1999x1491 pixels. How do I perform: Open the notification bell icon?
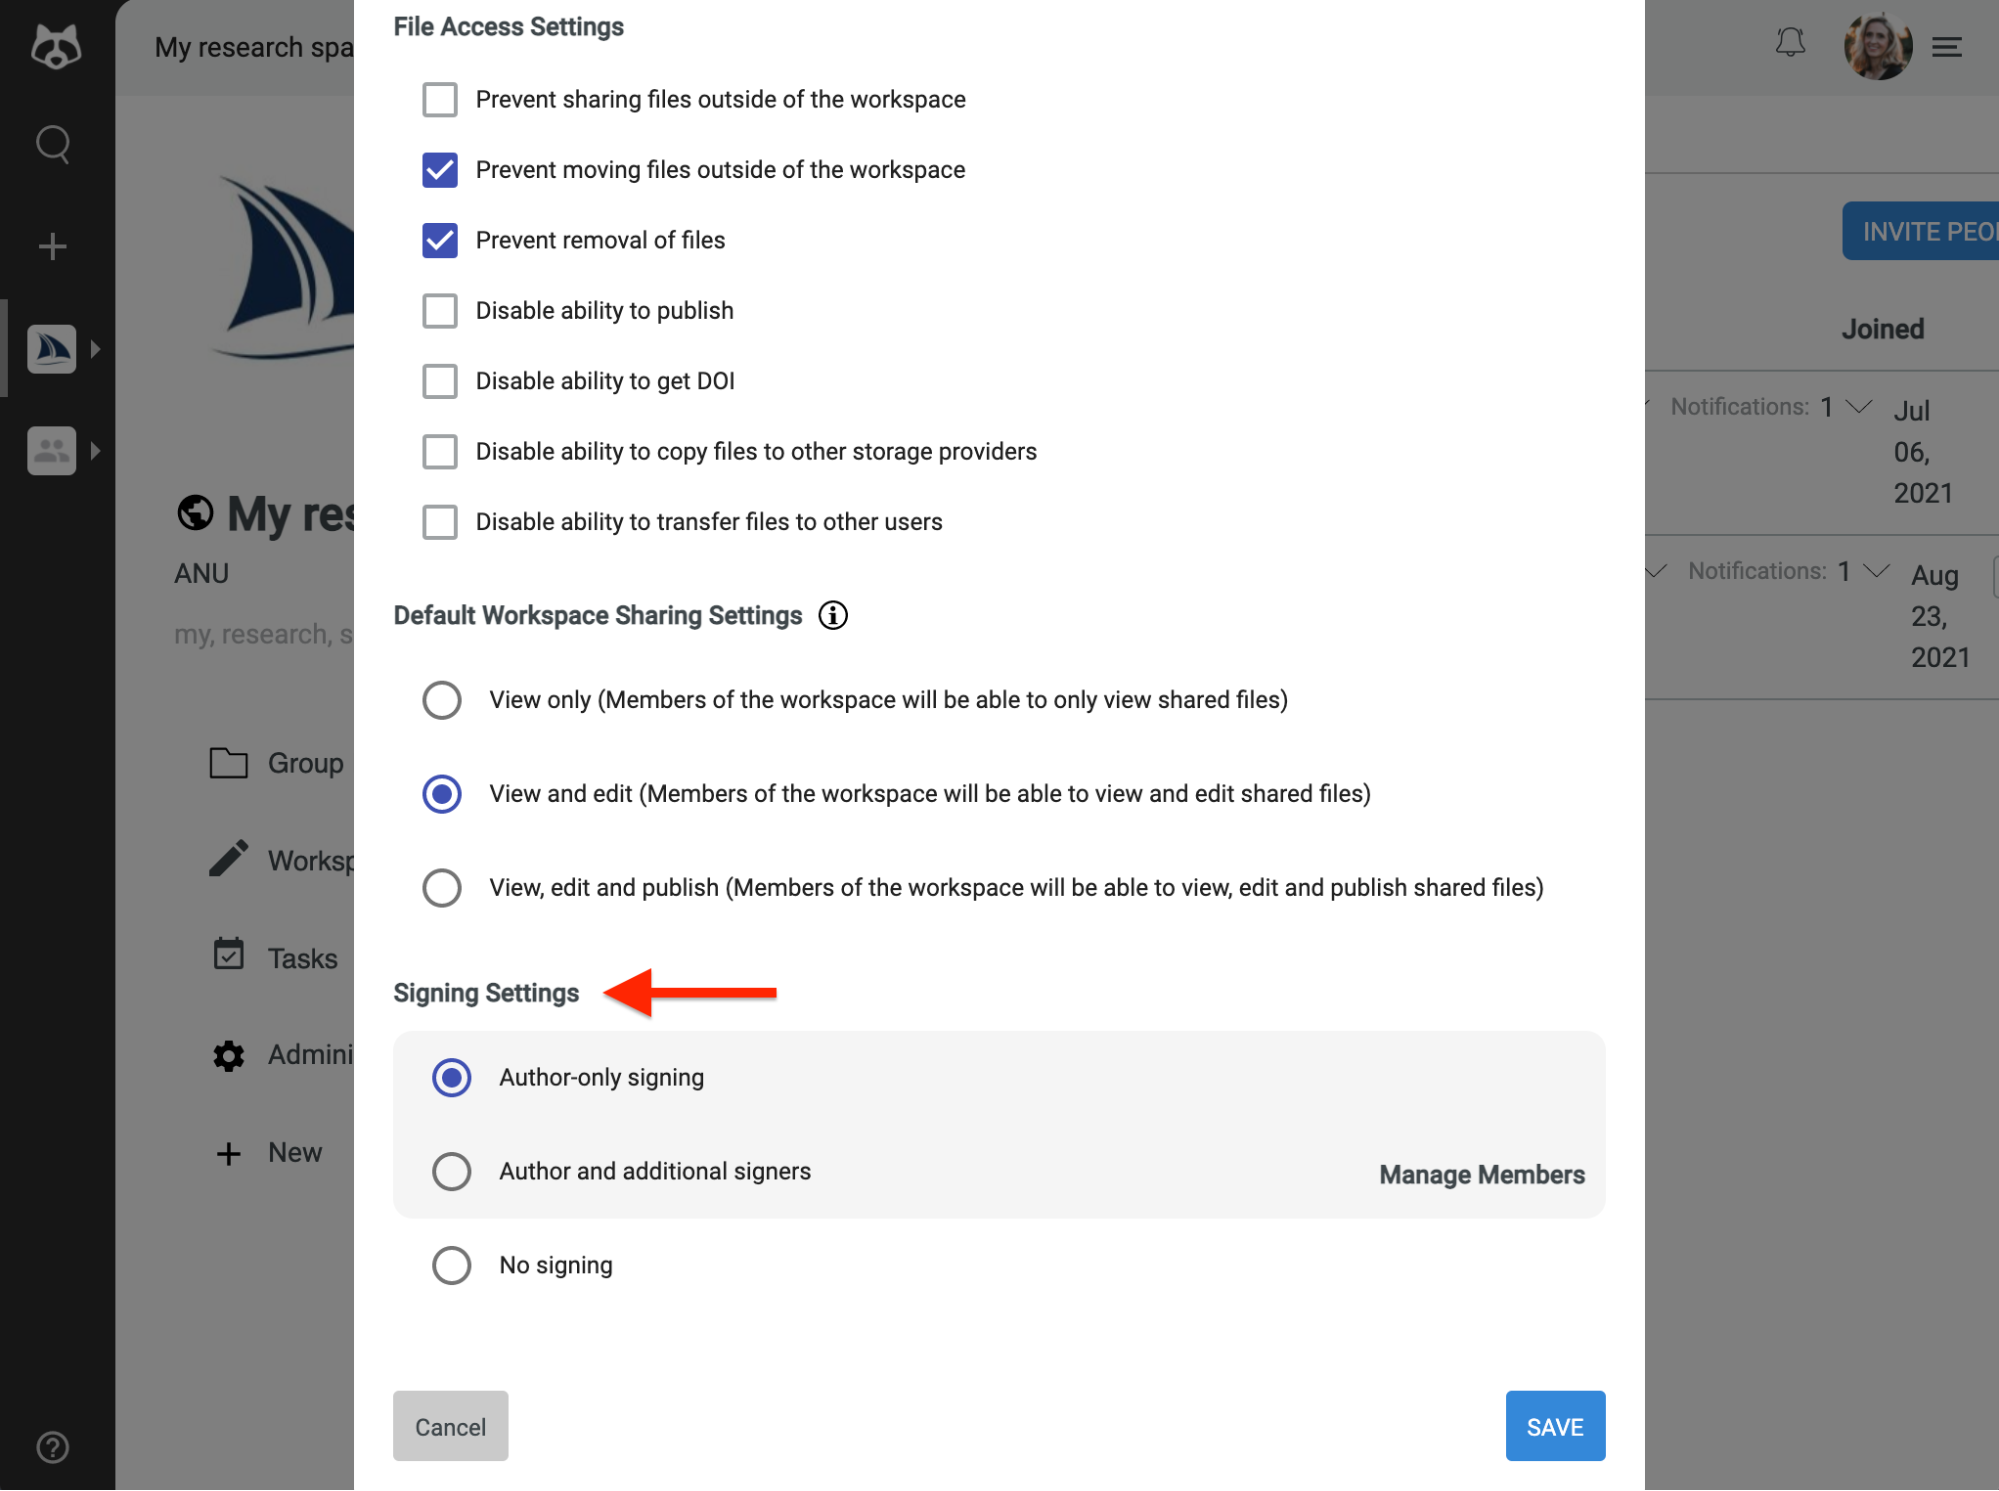[x=1791, y=44]
